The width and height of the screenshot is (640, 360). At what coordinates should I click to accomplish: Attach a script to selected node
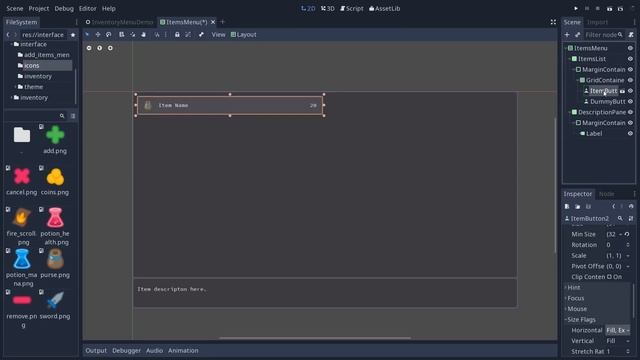631,35
